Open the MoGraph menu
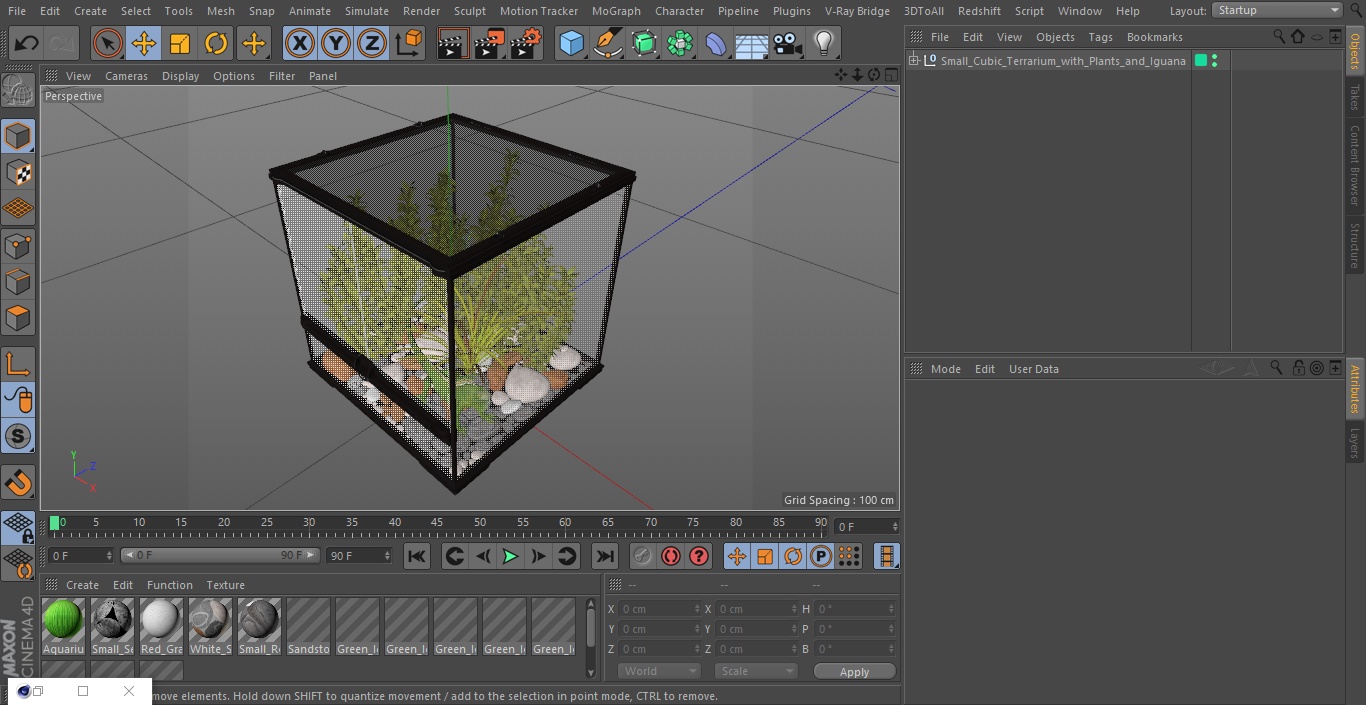This screenshot has height=705, width=1366. click(616, 10)
